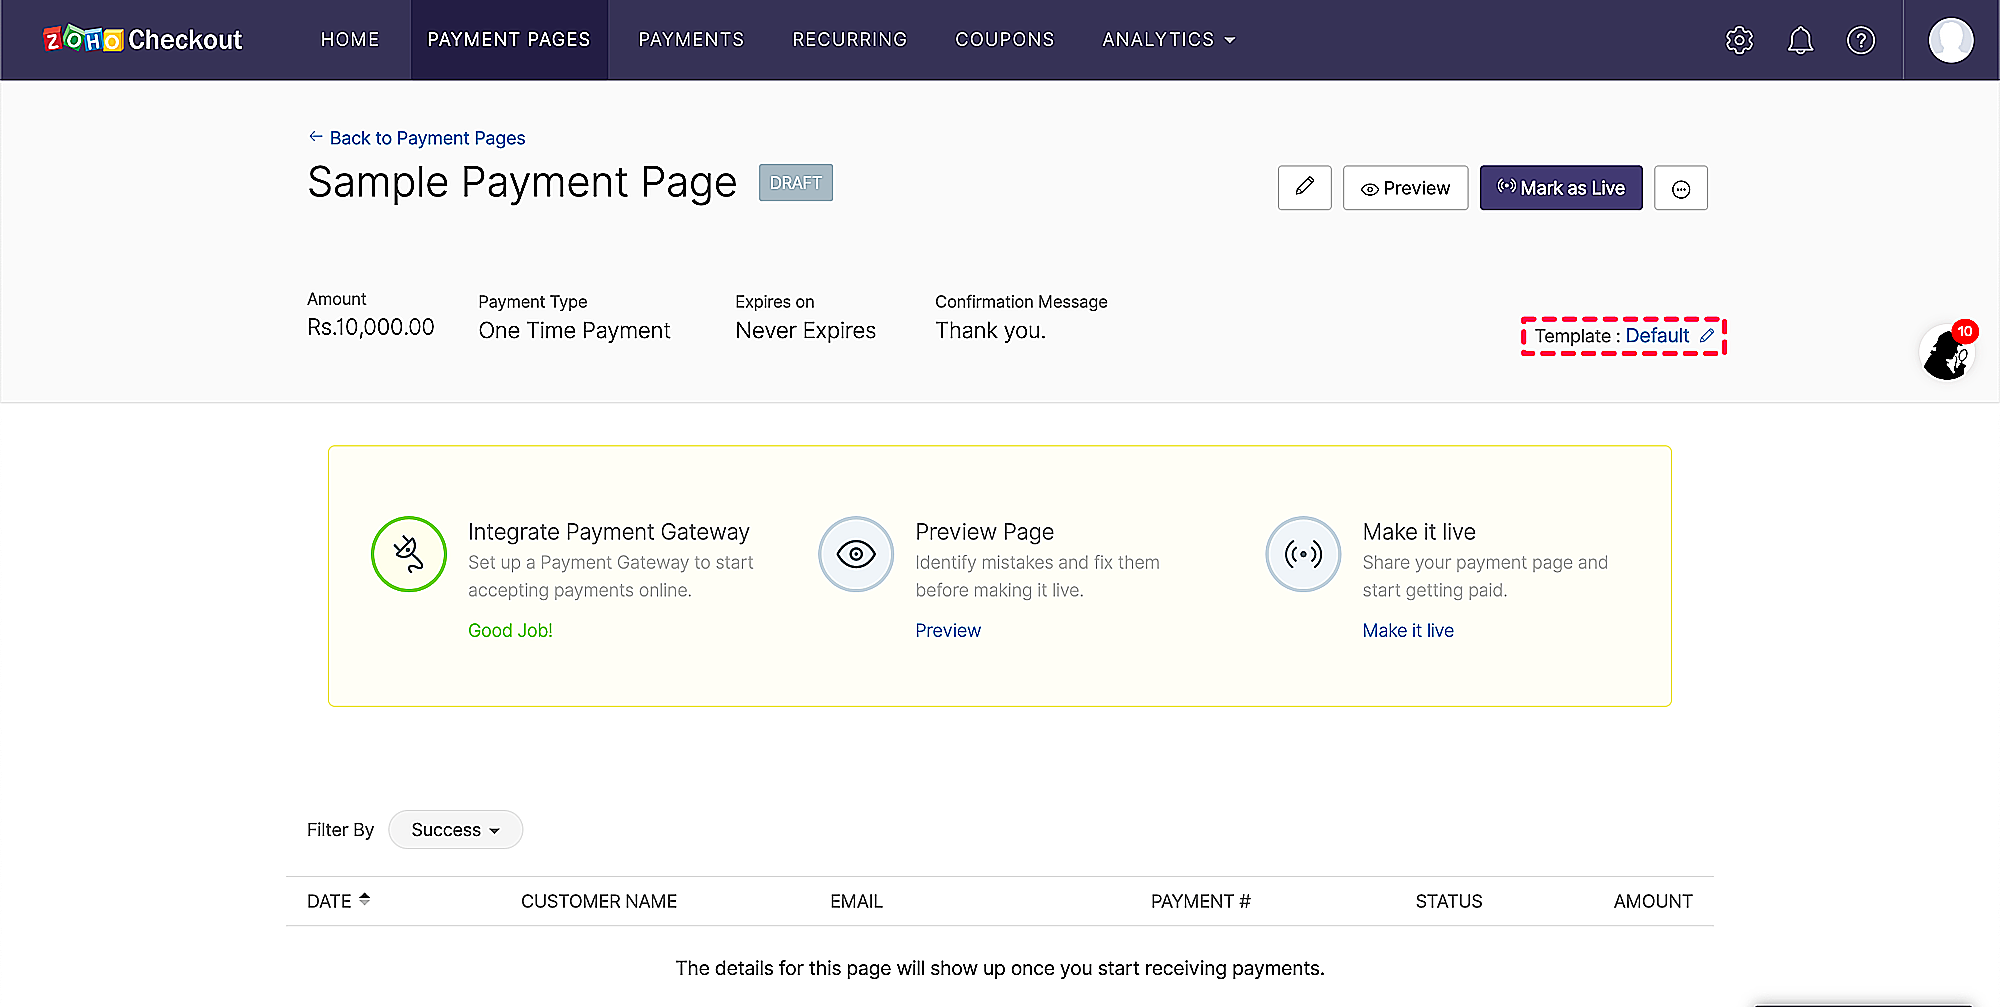Go to the Home tab
Image resolution: width=2000 pixels, height=1007 pixels.
click(350, 40)
